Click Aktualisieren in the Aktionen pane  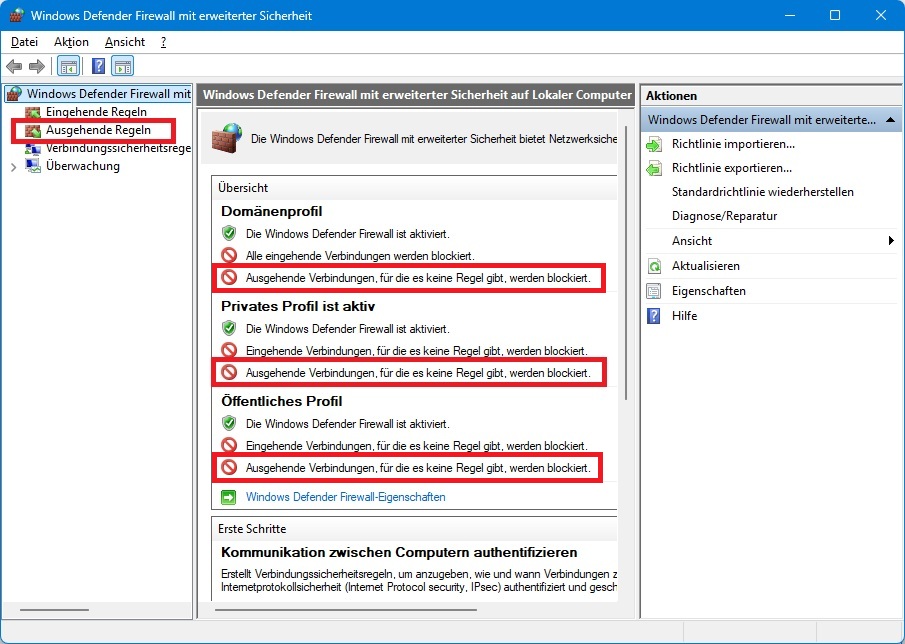coord(705,266)
